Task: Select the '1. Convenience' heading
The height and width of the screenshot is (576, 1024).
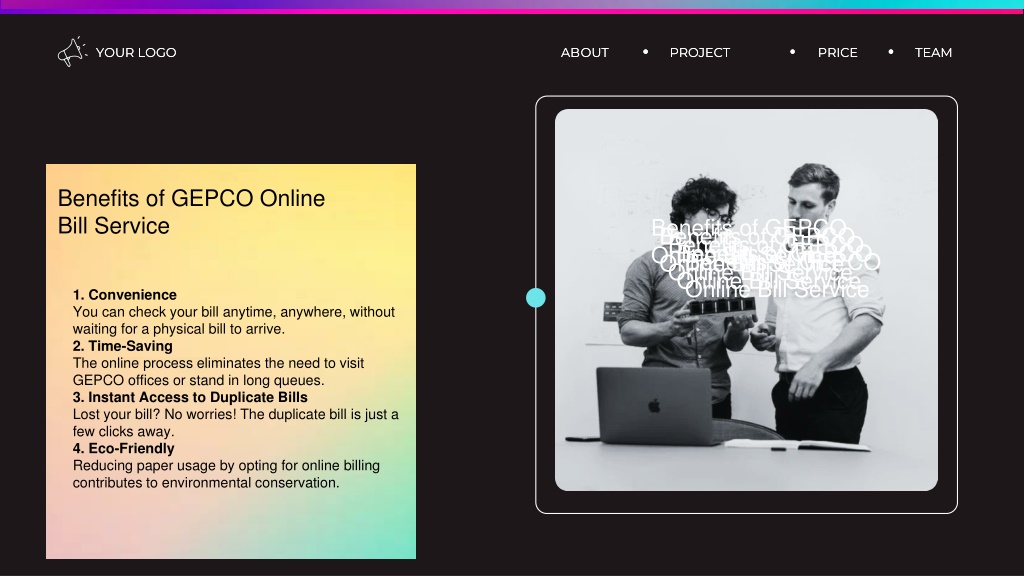Action: click(125, 295)
